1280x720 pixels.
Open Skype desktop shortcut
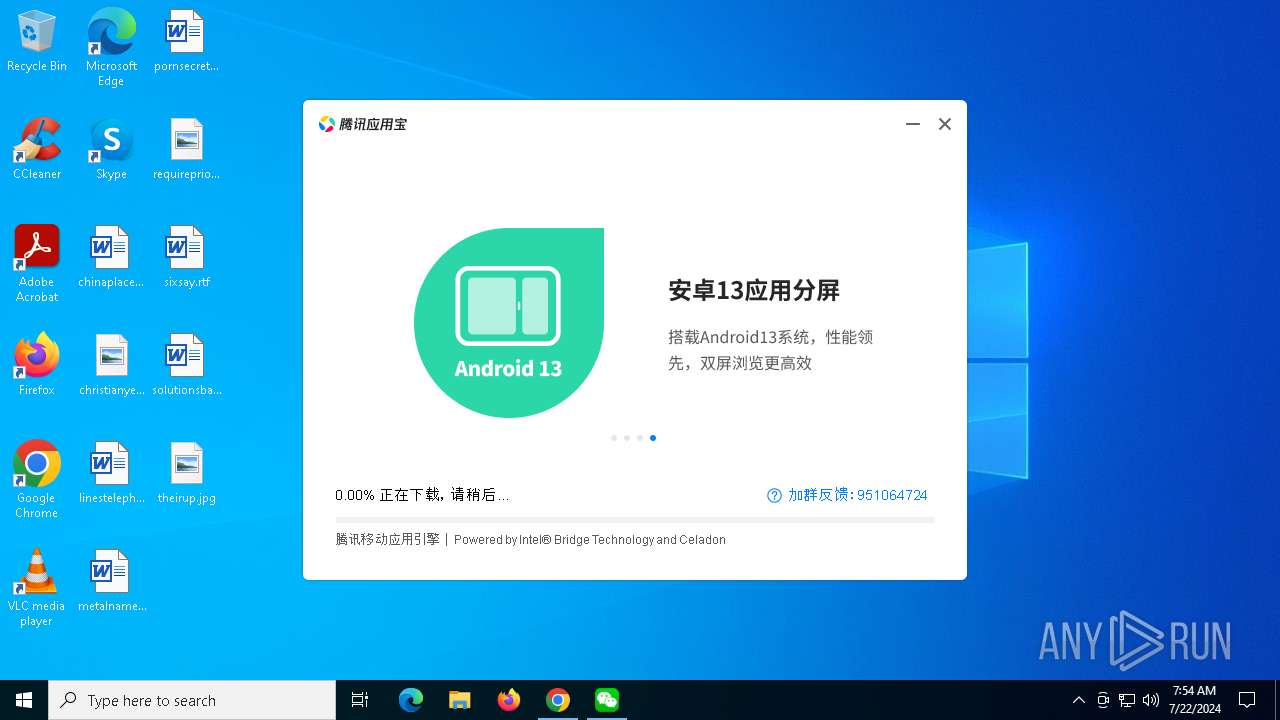111,150
